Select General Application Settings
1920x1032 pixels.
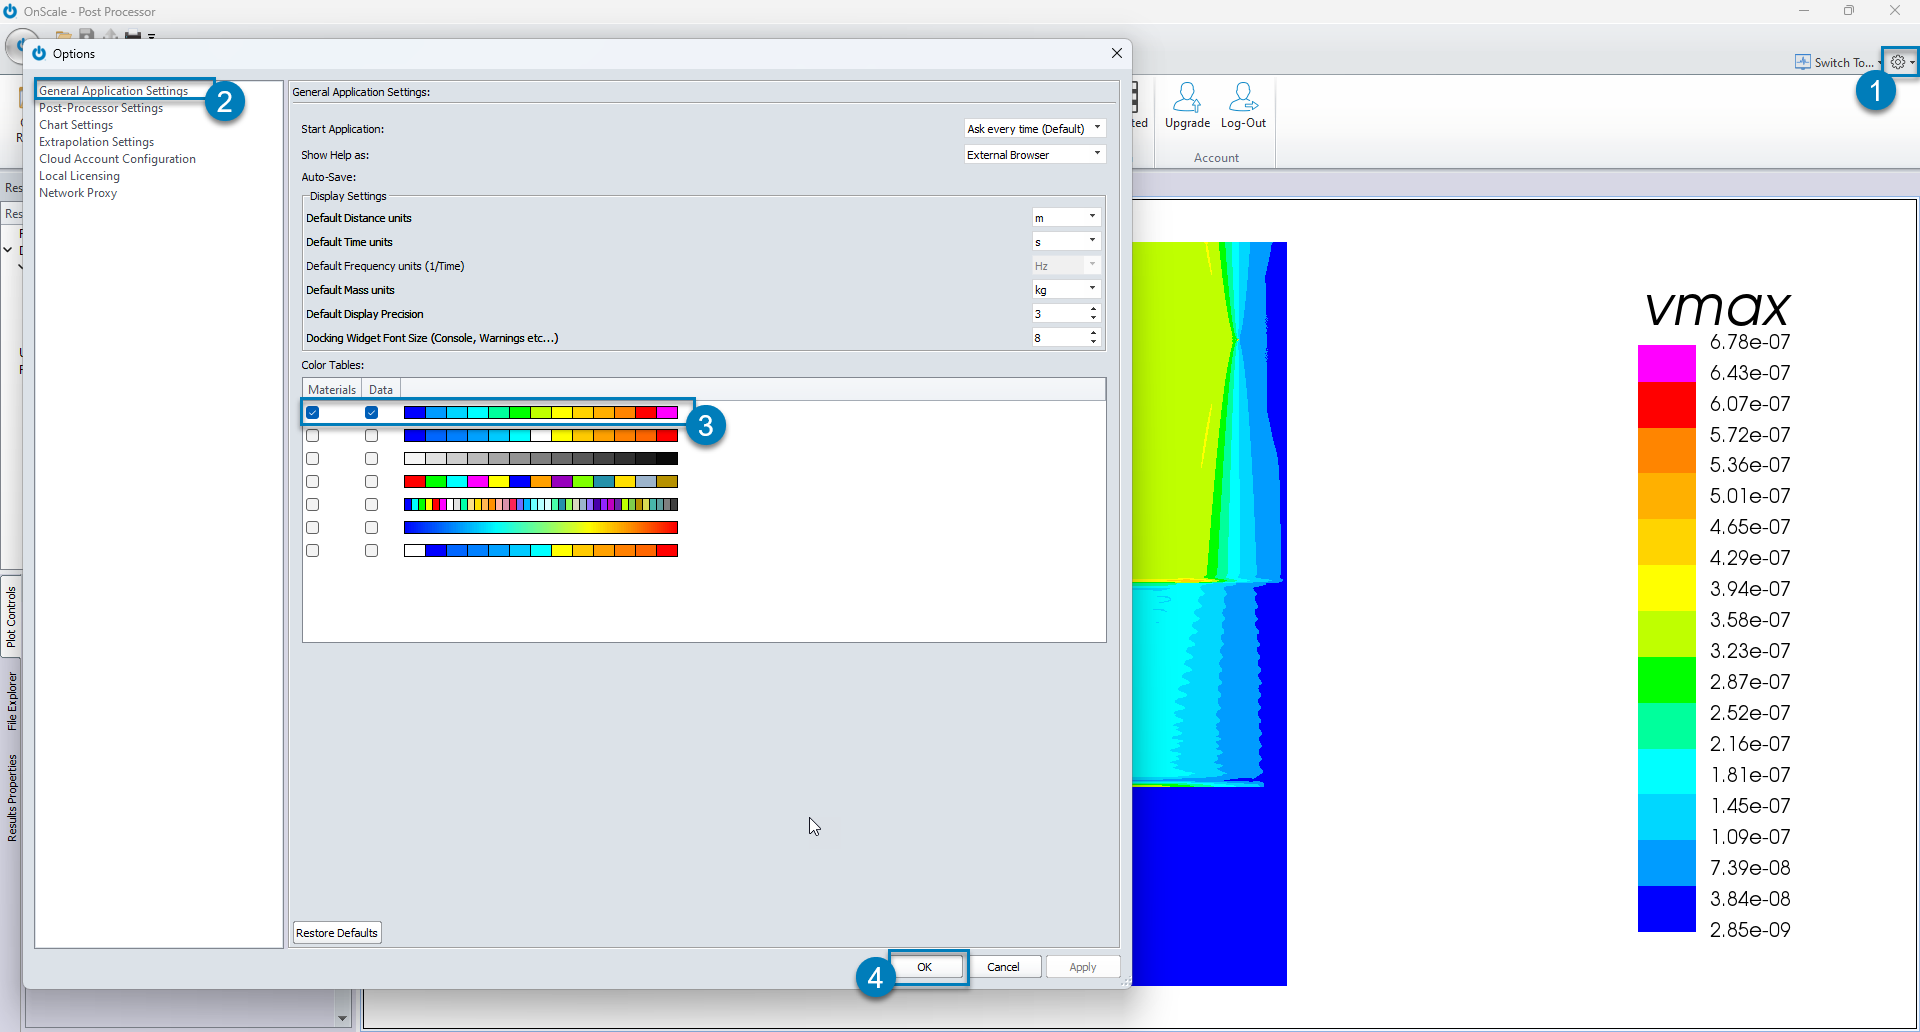(x=113, y=90)
